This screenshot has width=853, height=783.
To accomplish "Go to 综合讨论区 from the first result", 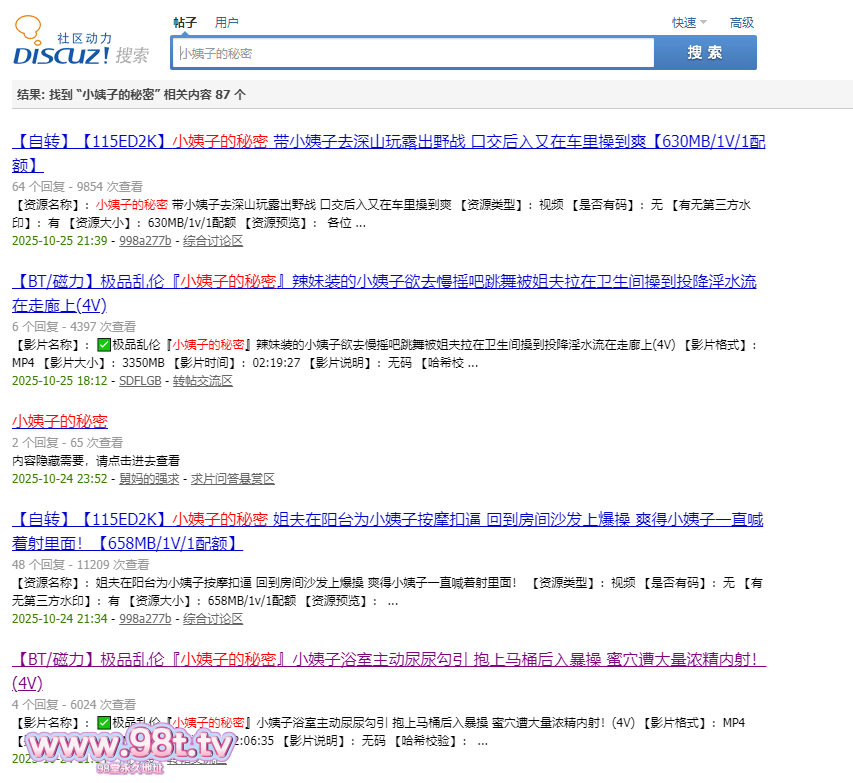I will click(213, 241).
